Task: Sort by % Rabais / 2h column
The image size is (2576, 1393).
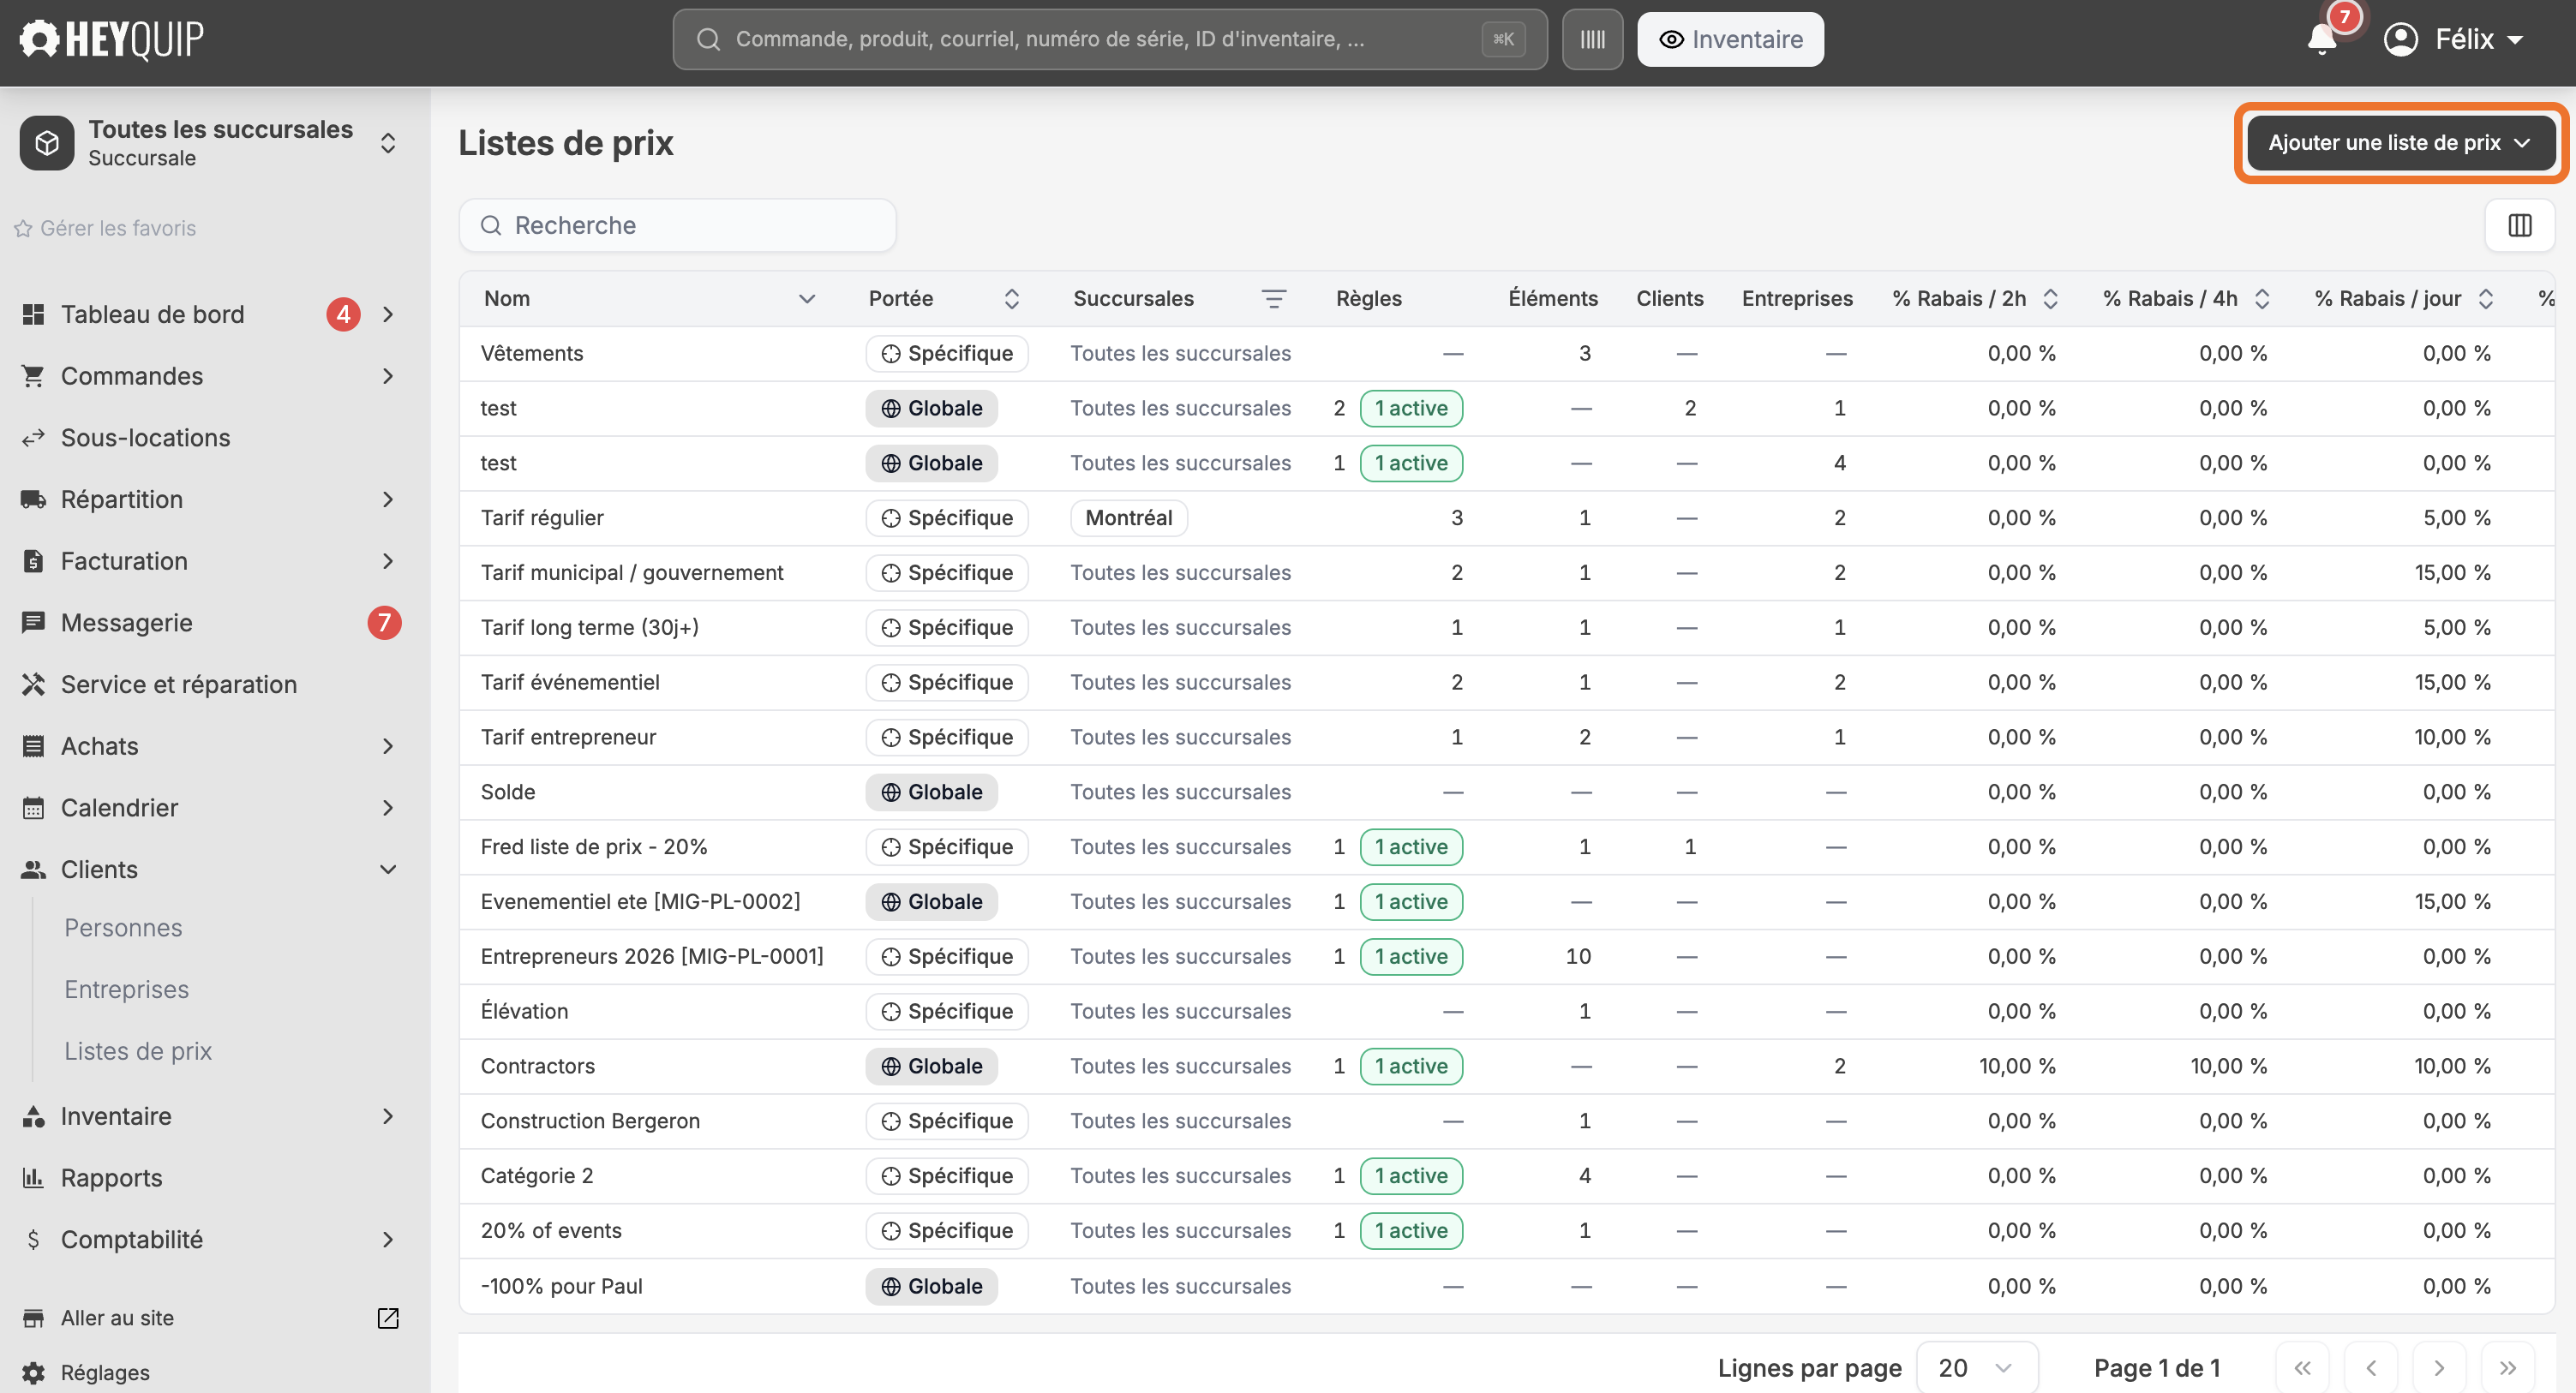Action: click(x=2050, y=299)
